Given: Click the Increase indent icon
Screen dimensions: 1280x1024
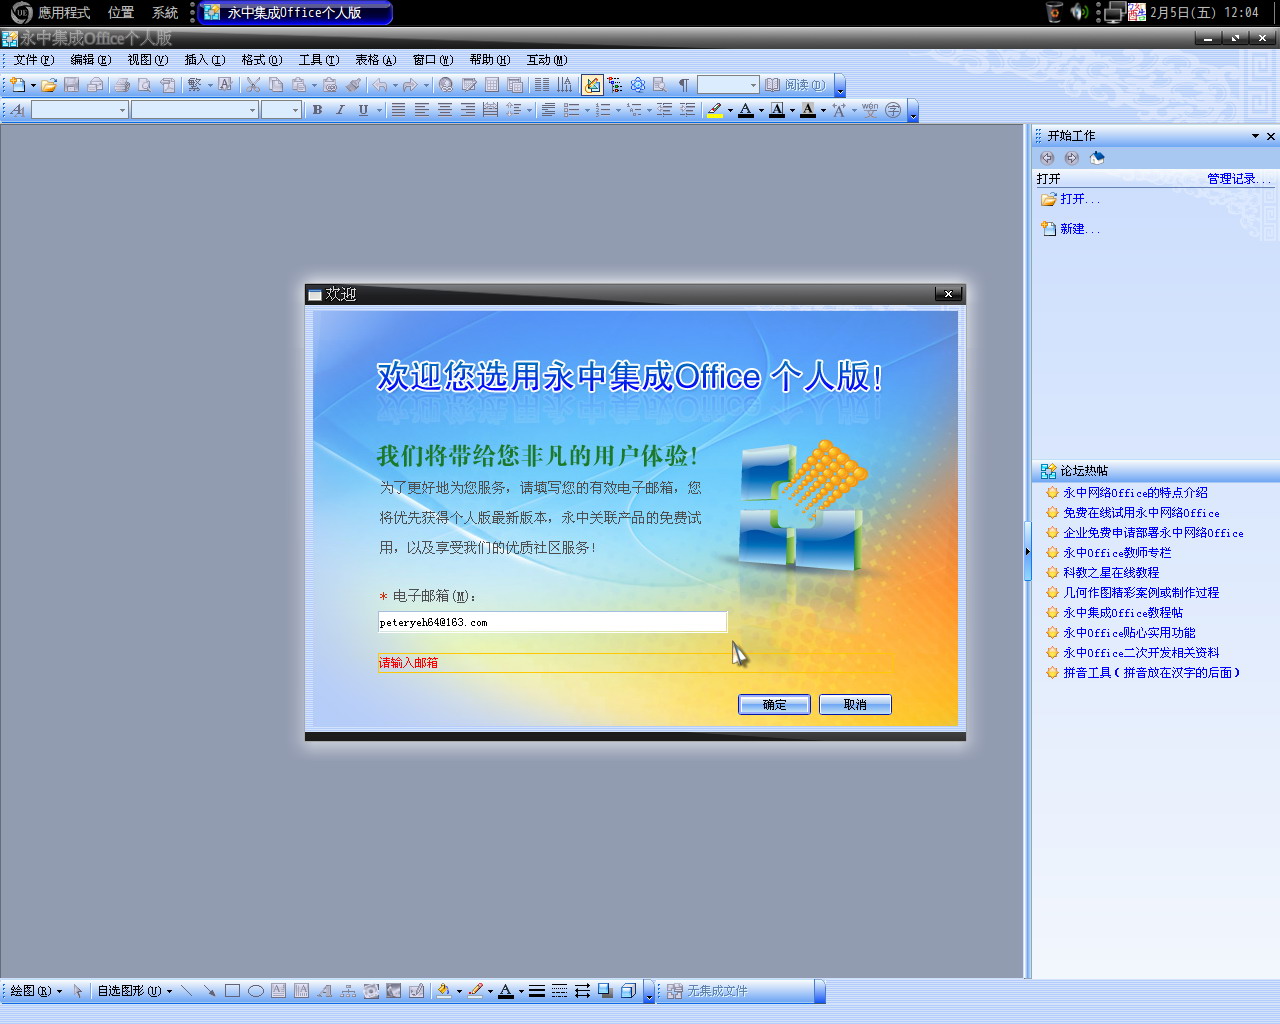Looking at the screenshot, I should point(687,110).
